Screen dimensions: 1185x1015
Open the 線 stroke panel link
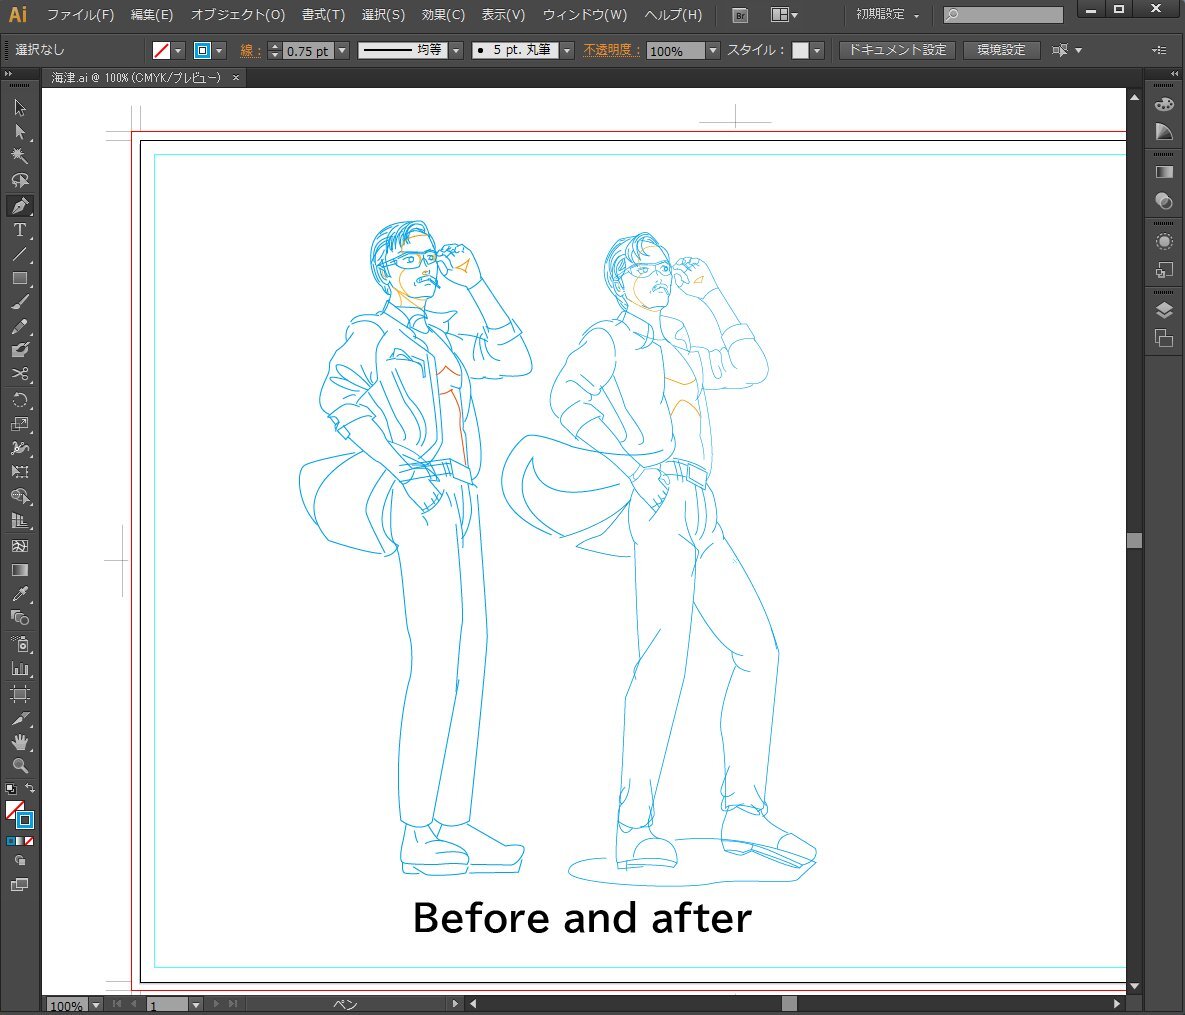(250, 51)
